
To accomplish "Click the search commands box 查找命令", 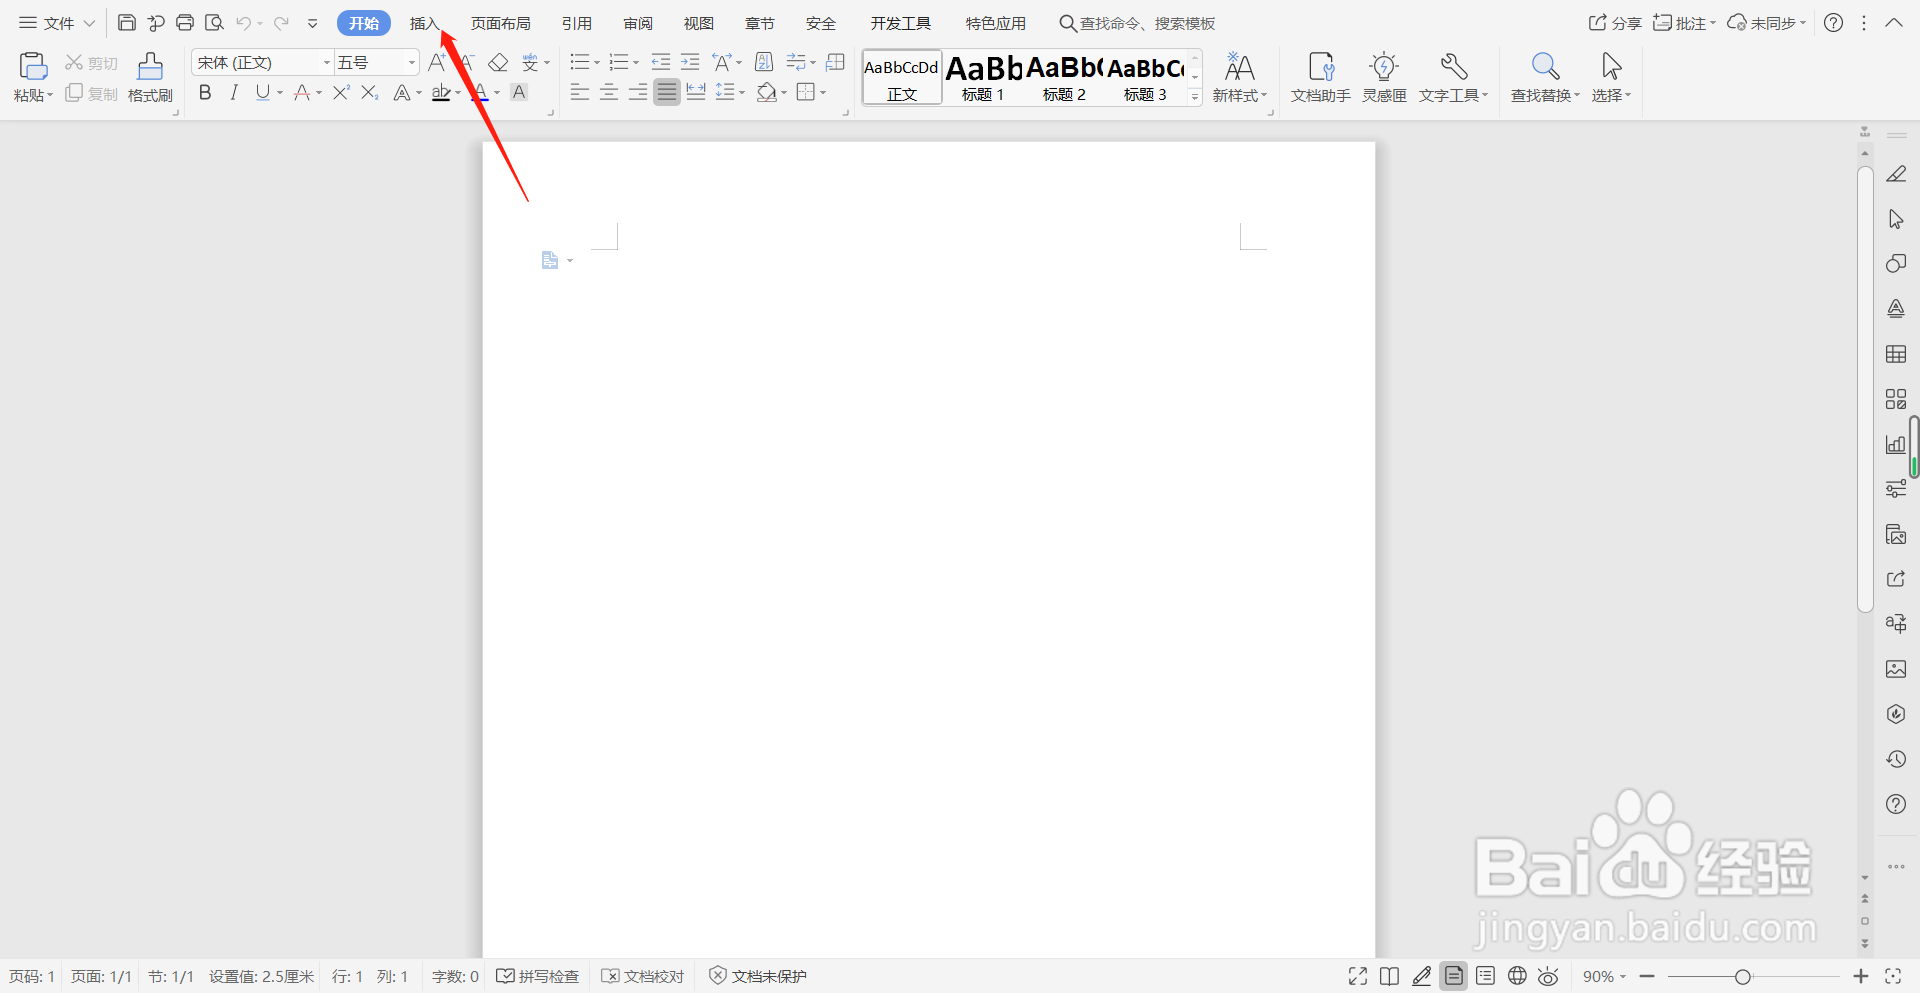I will coord(1138,23).
